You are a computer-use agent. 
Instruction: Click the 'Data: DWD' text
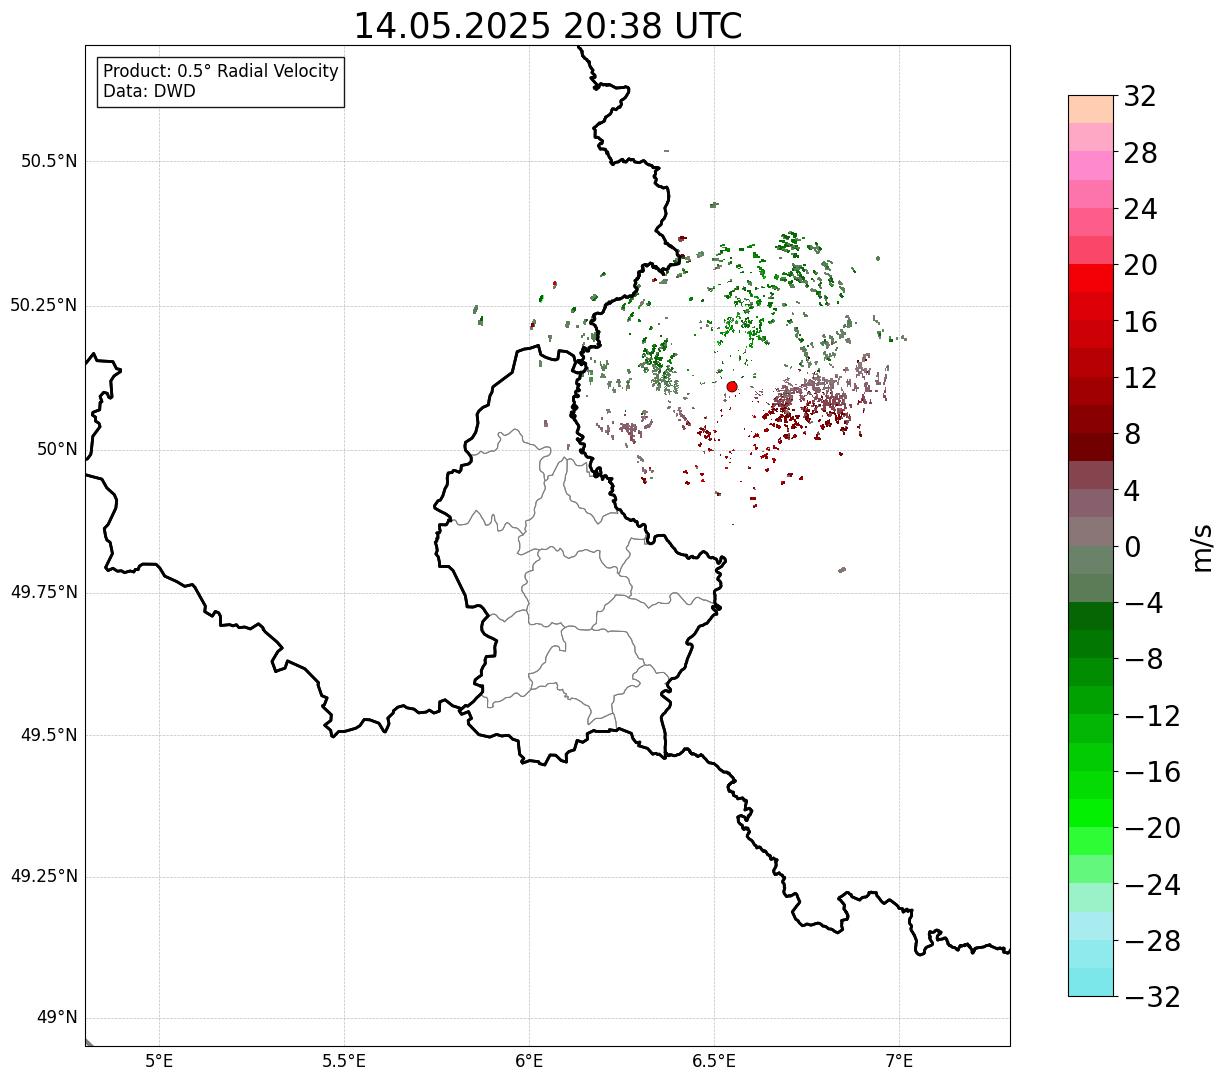[149, 91]
